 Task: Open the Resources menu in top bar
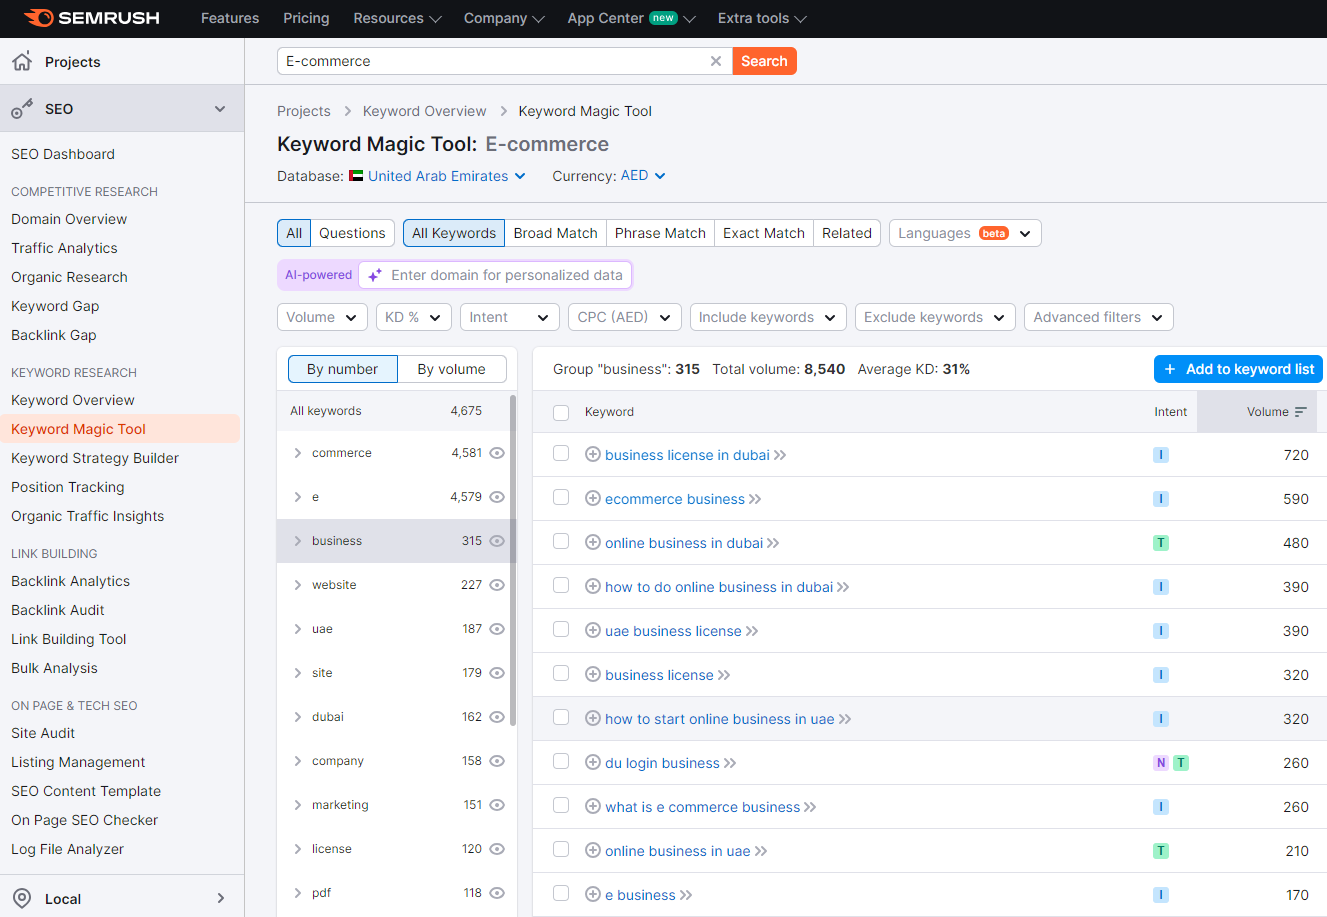coord(397,18)
